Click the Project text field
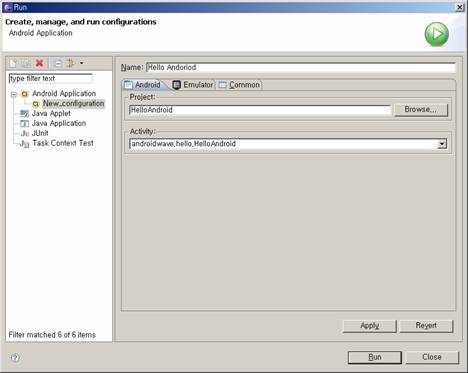Viewport: 468px width, 373px height. pyautogui.click(x=260, y=110)
